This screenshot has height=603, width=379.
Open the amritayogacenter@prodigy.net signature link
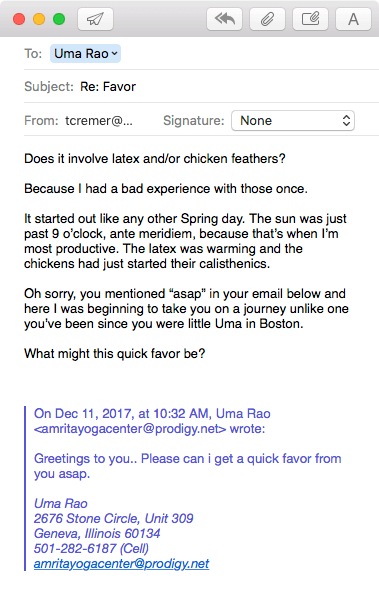(121, 564)
